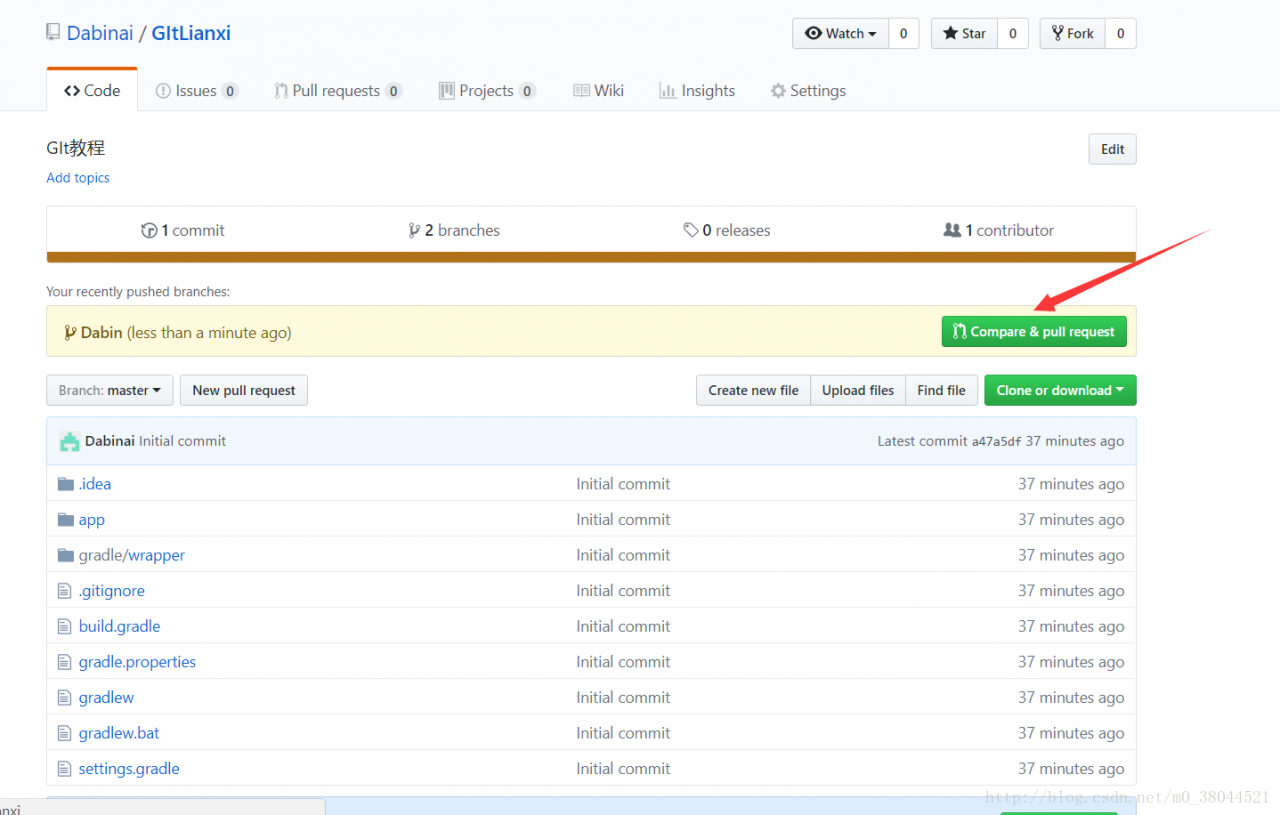View the 2 branches list

click(454, 230)
